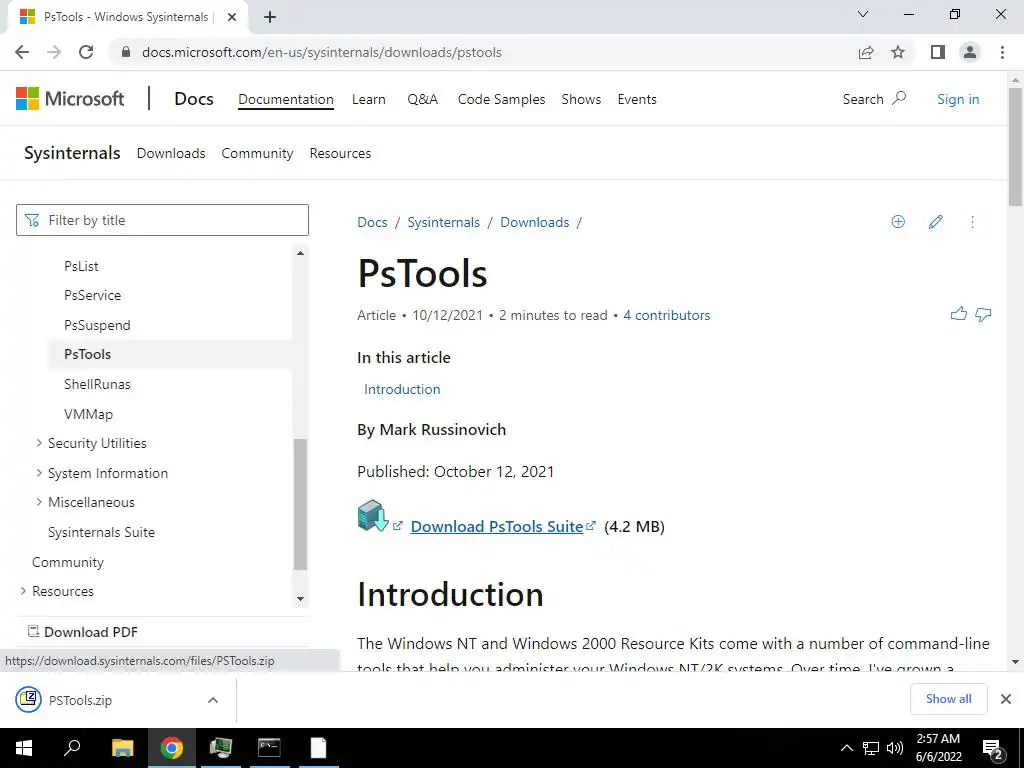Select PsList in sidebar tree
Image resolution: width=1024 pixels, height=768 pixels.
(x=81, y=266)
